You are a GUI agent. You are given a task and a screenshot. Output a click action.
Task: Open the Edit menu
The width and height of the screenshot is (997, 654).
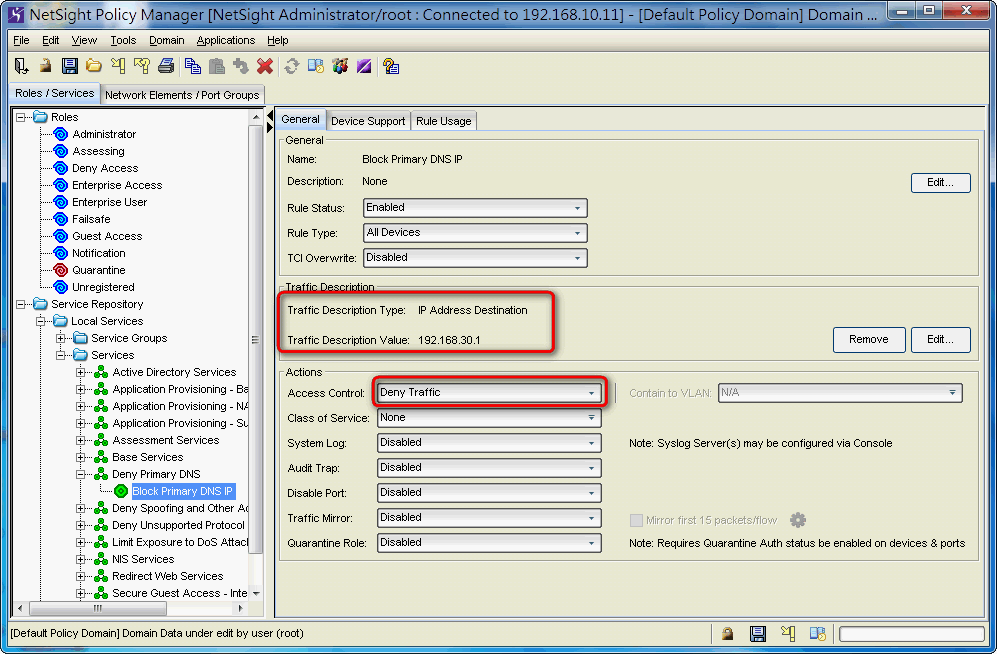(50, 40)
